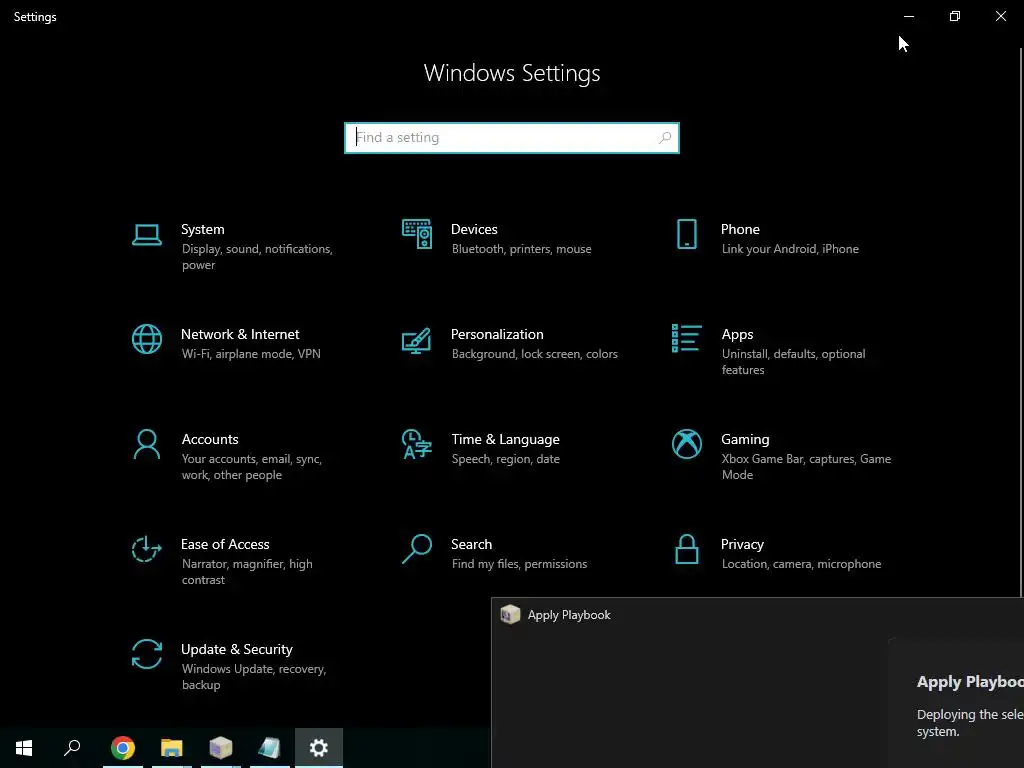Focus the Find a setting search field
Screen dimensions: 1024x768
[x=512, y=138]
